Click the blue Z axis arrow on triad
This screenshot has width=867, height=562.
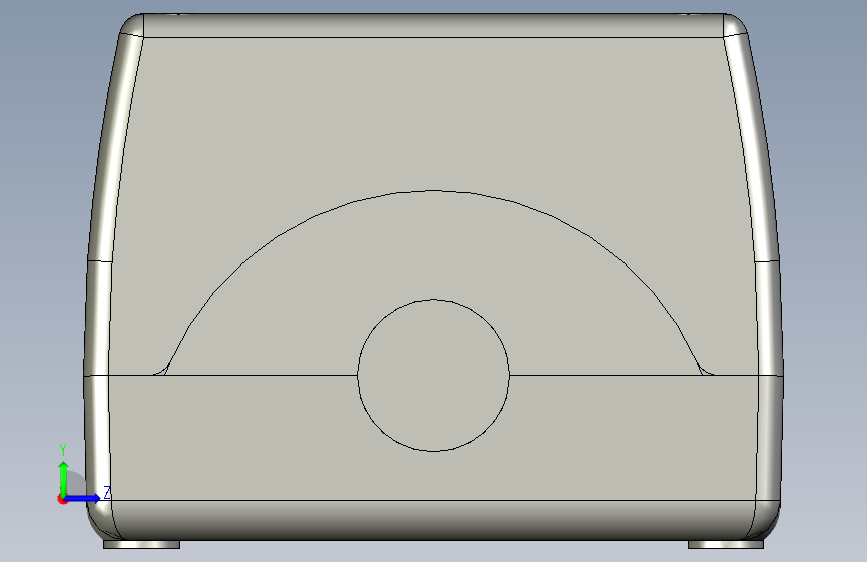point(83,498)
